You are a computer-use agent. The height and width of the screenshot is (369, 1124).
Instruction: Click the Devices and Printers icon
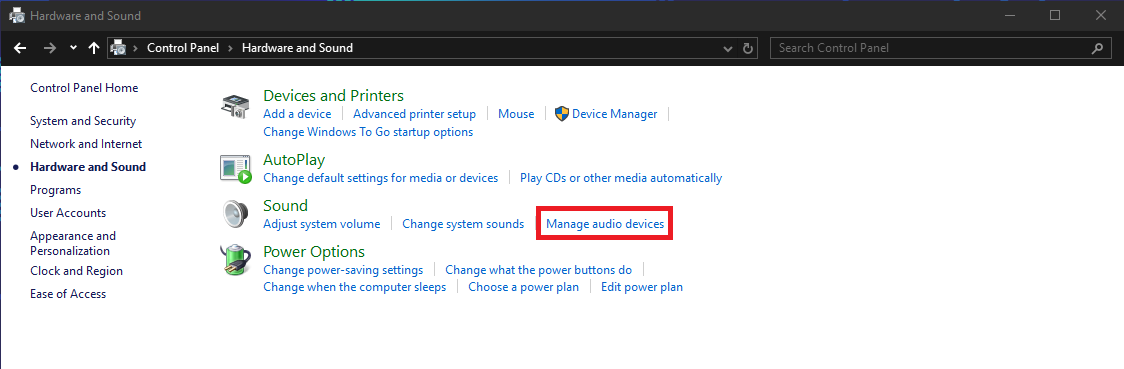[x=234, y=107]
